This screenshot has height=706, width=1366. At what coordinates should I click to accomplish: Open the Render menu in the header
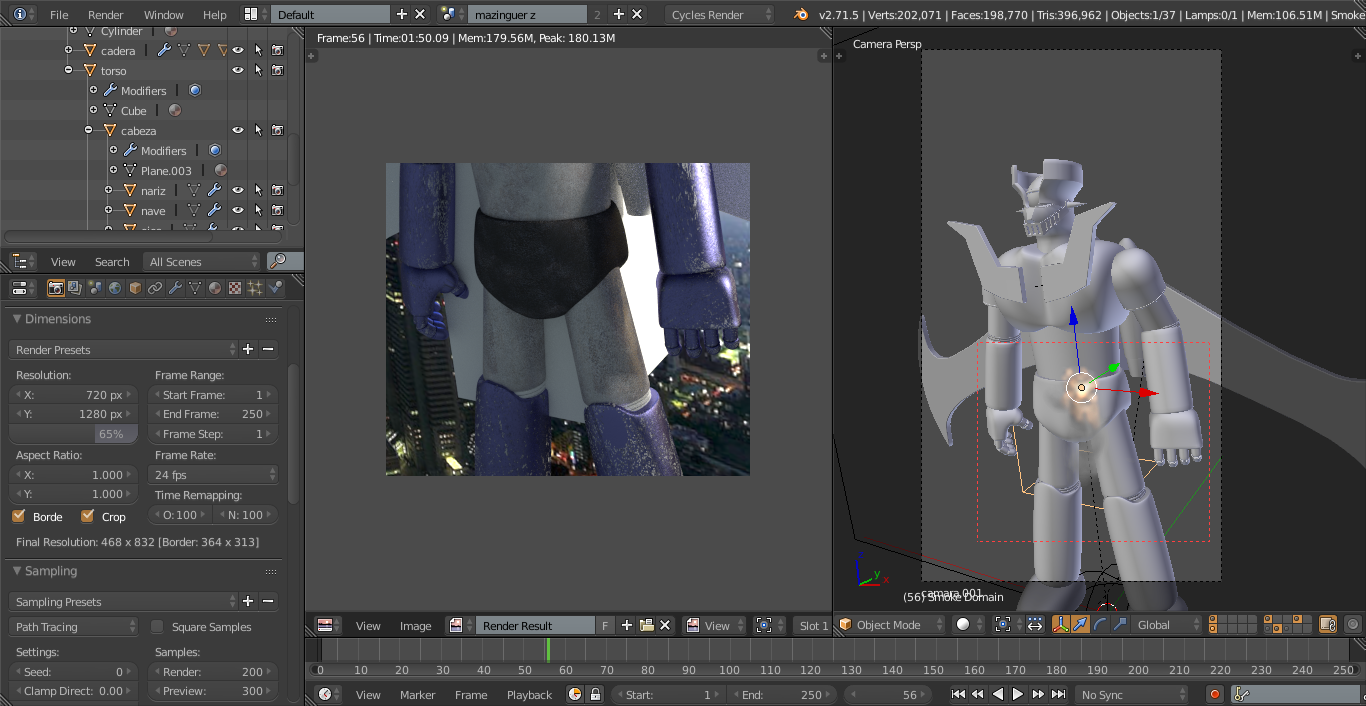[x=106, y=15]
